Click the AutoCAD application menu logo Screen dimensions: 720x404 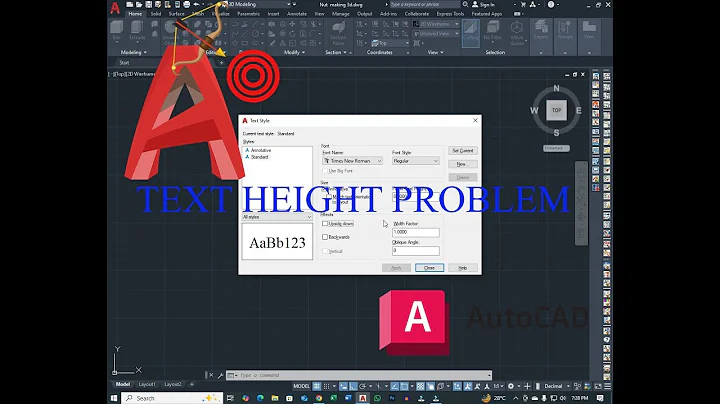115,7
